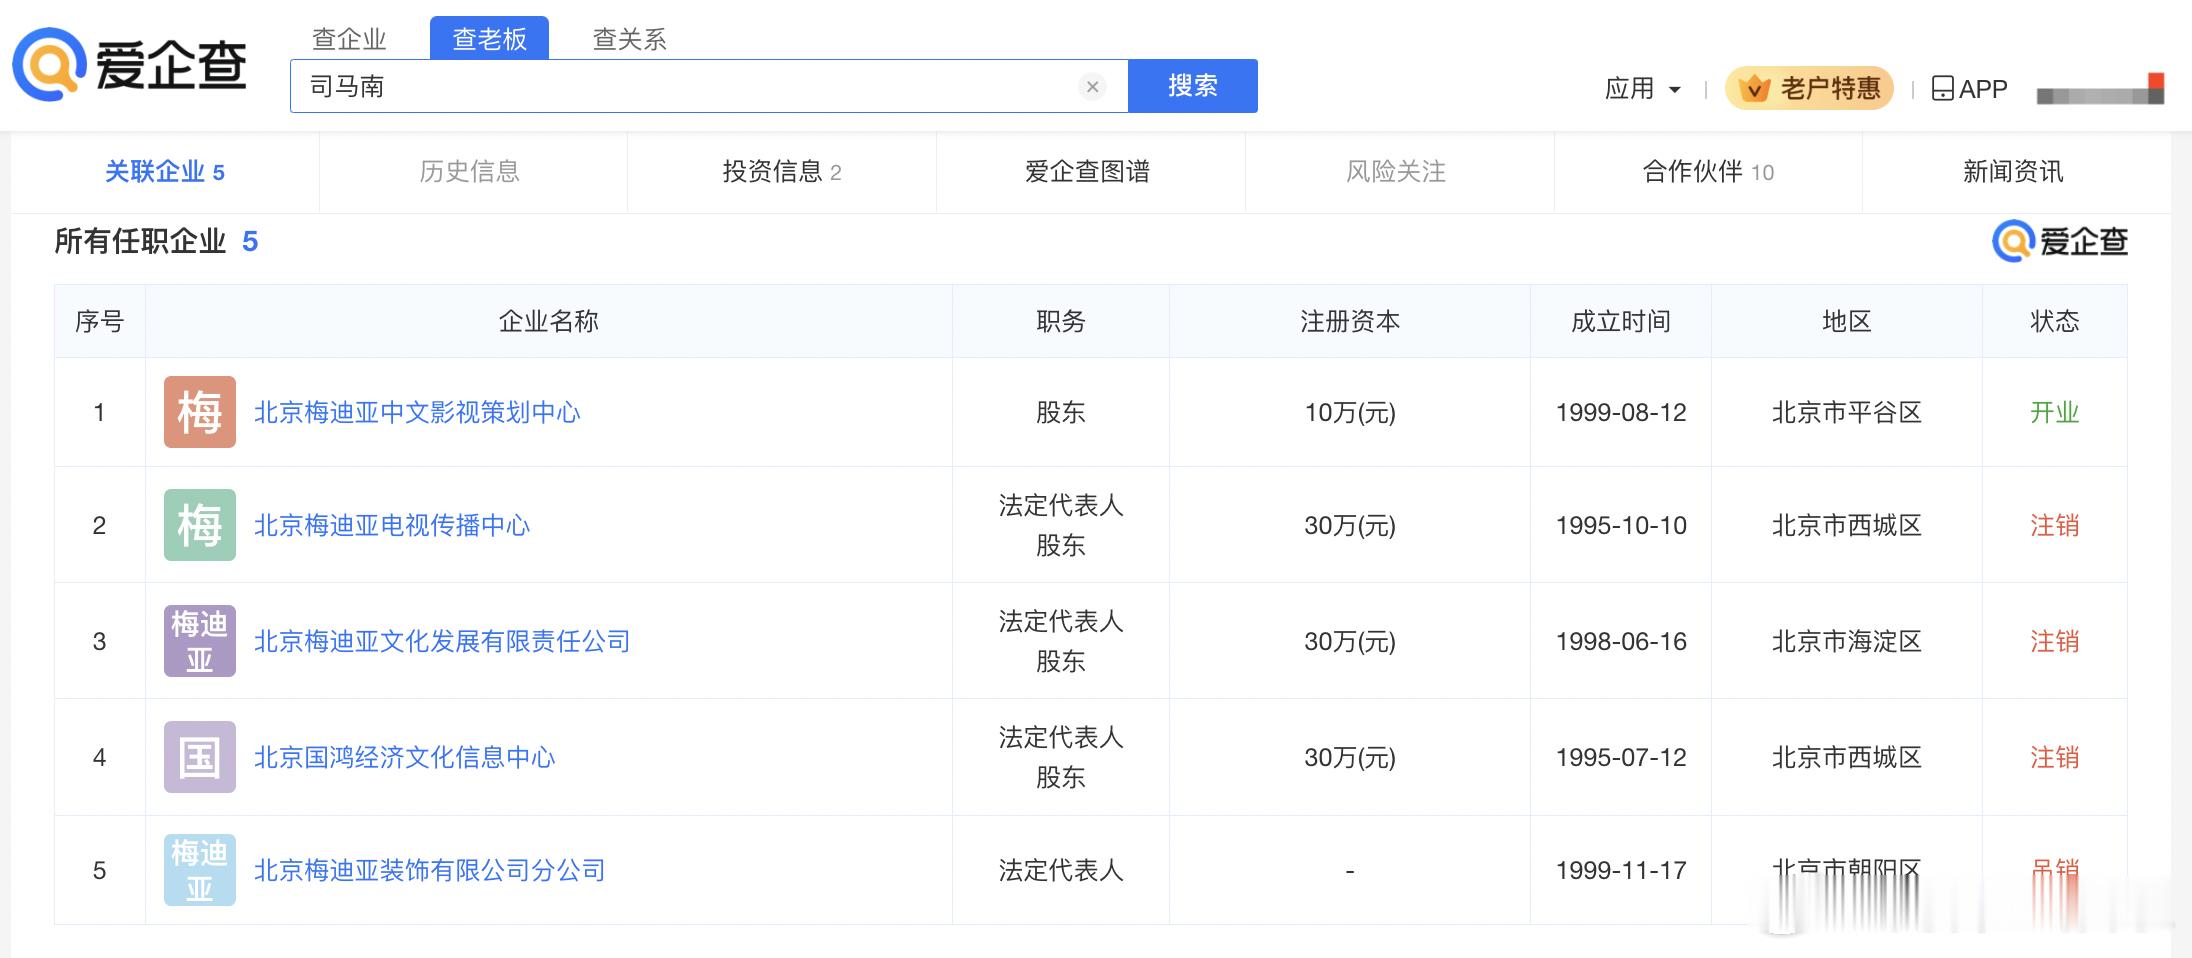Click the 开业 status in row 1
The image size is (2192, 958).
coord(2055,412)
